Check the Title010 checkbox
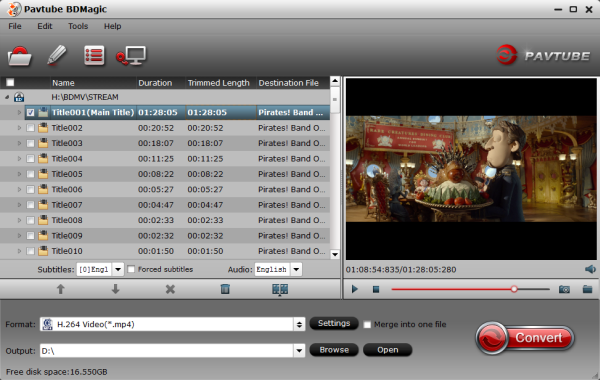The width and height of the screenshot is (600, 380). click(31, 251)
